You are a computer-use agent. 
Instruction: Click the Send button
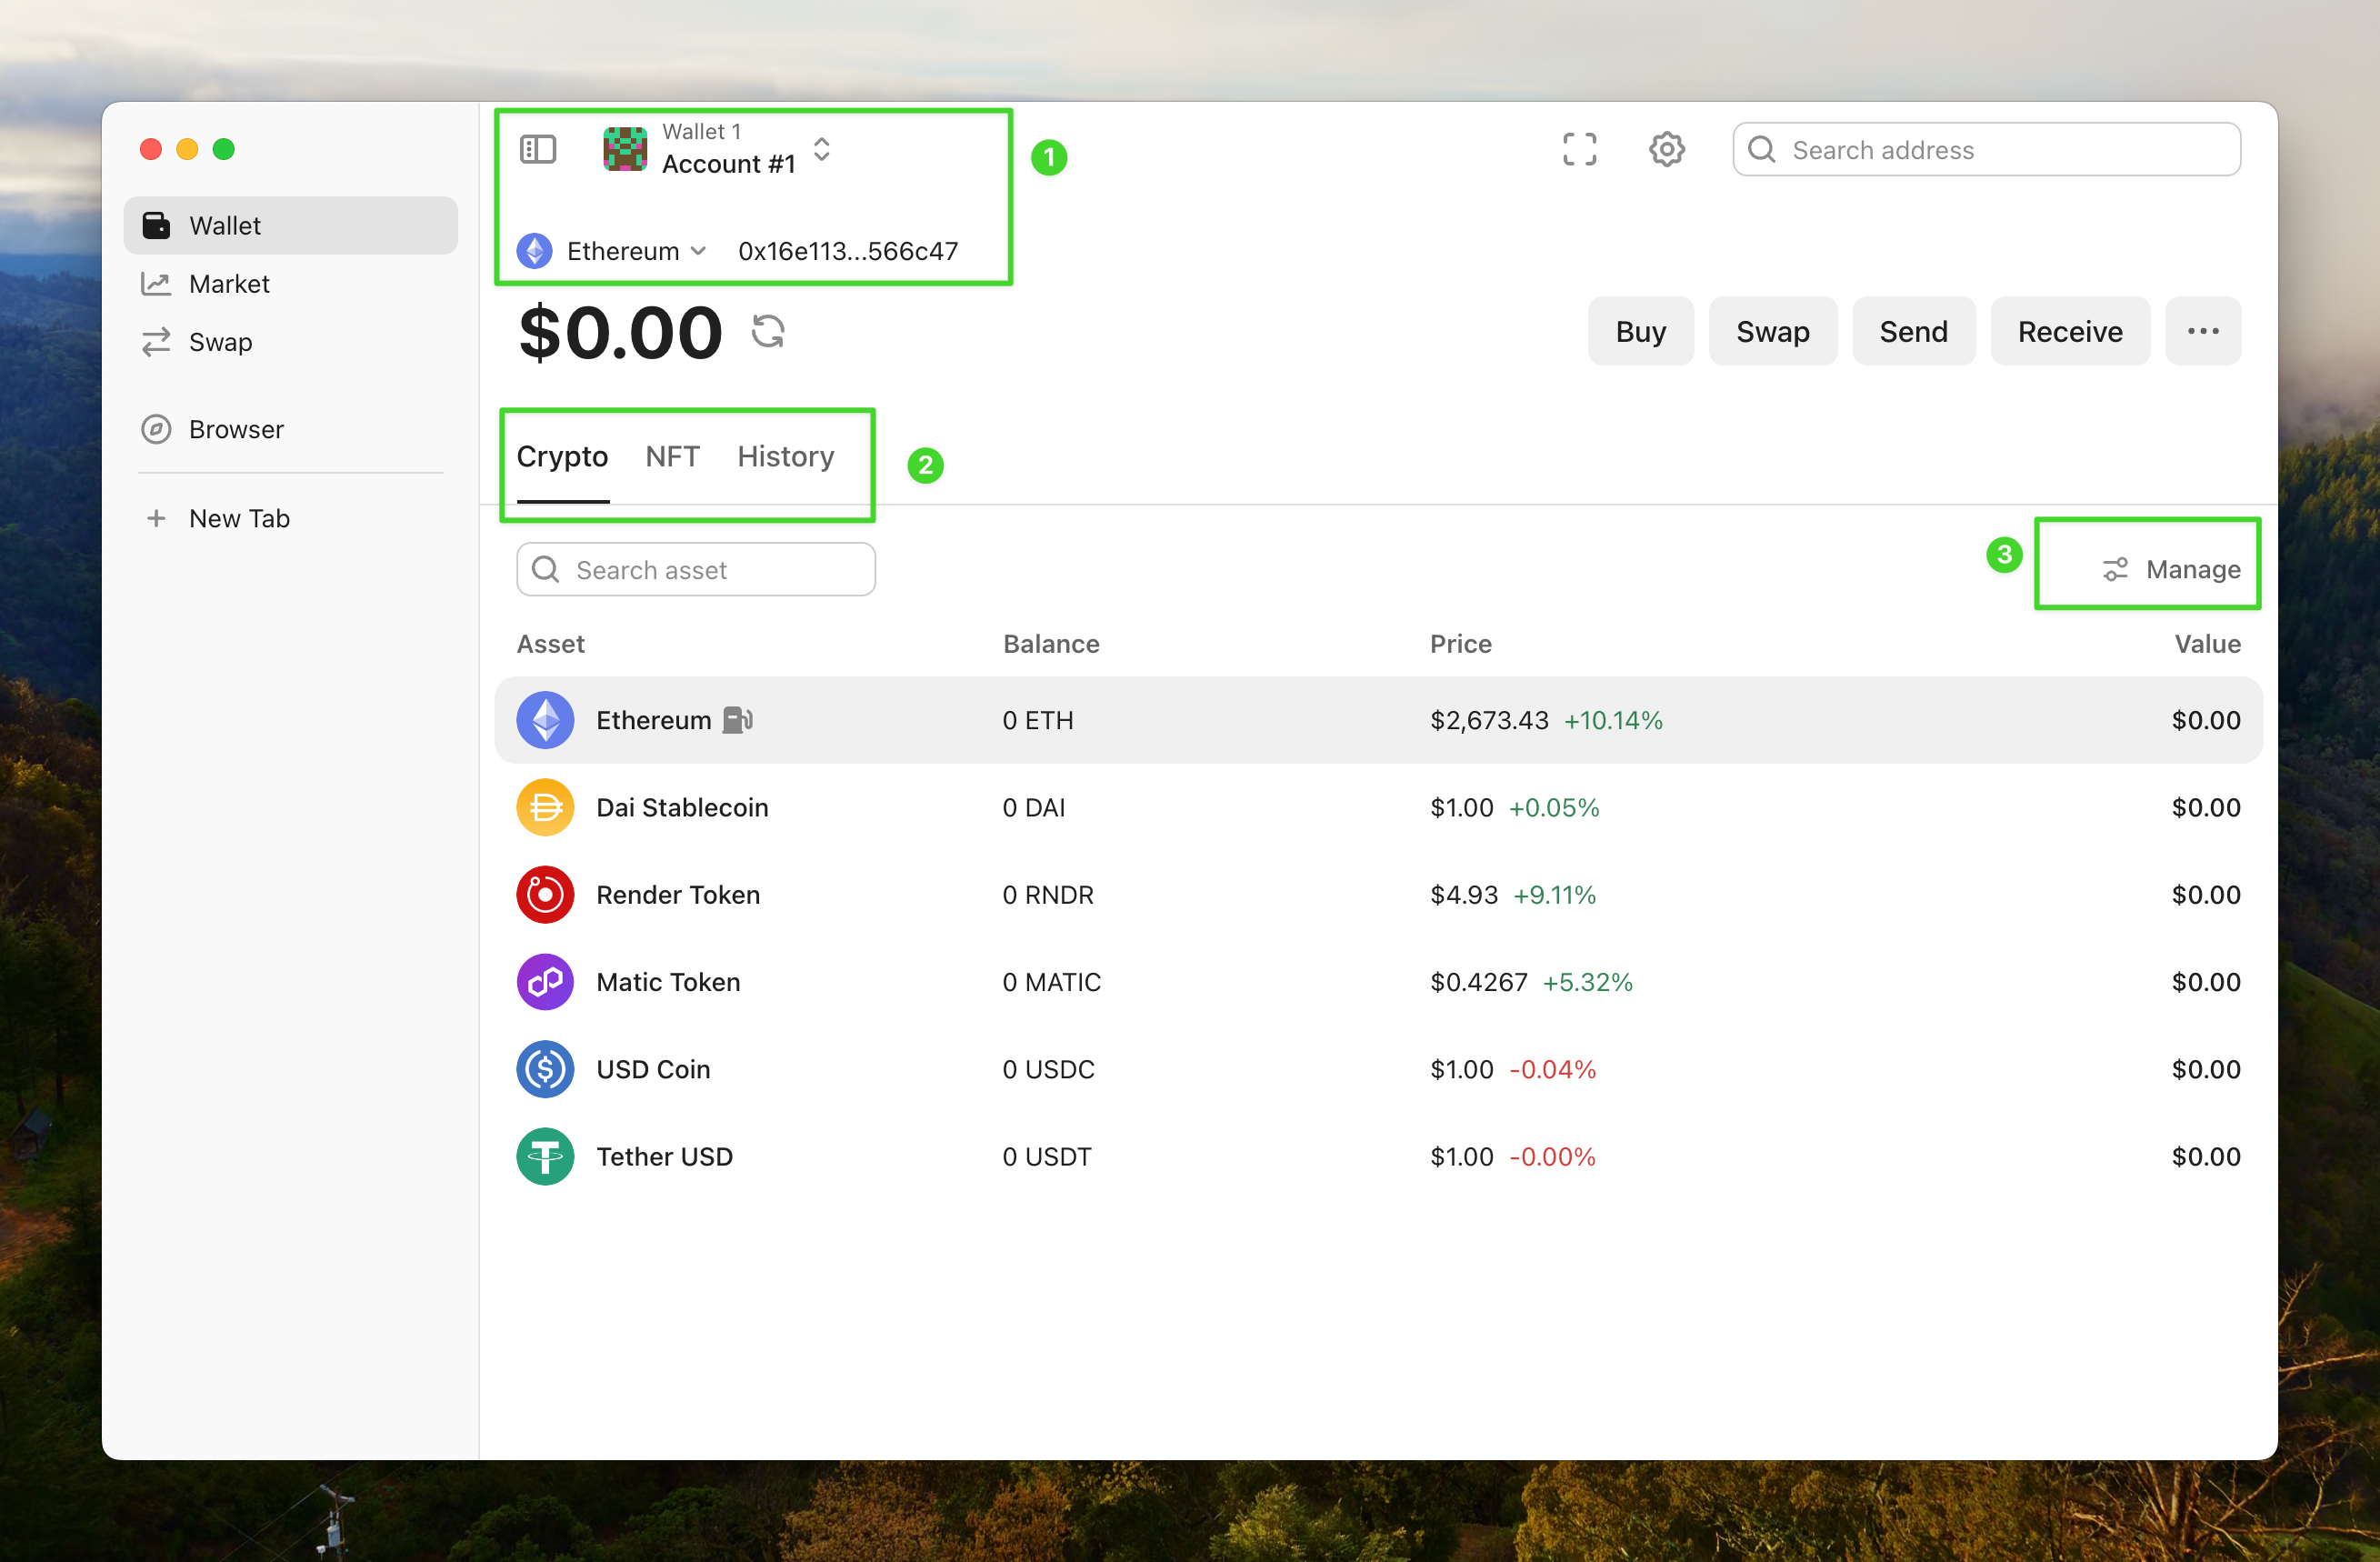pyautogui.click(x=1914, y=331)
